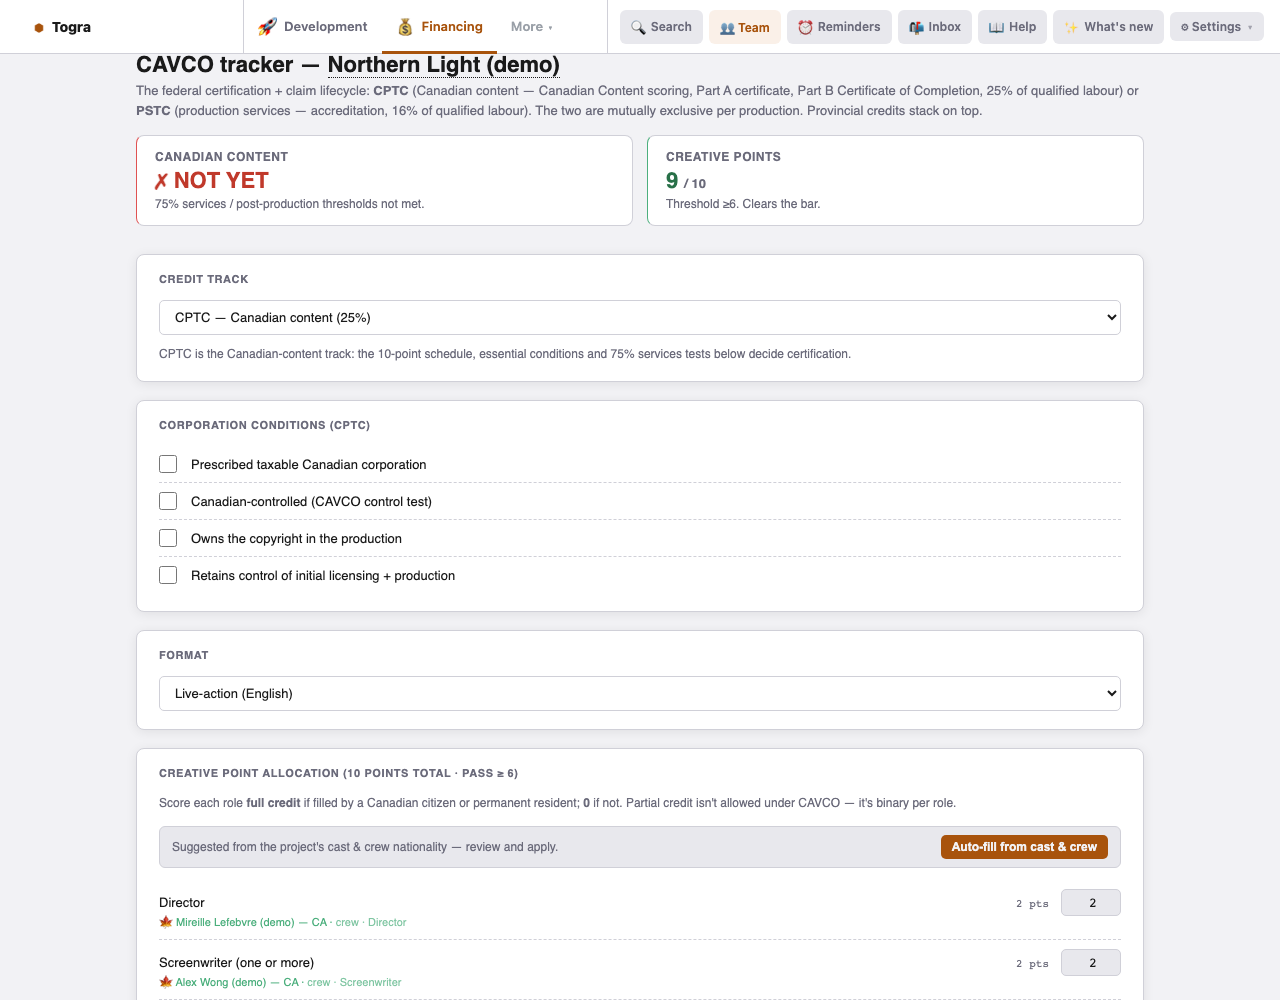Click the money bag icon beside Financing
This screenshot has height=1000, width=1280.
click(405, 27)
